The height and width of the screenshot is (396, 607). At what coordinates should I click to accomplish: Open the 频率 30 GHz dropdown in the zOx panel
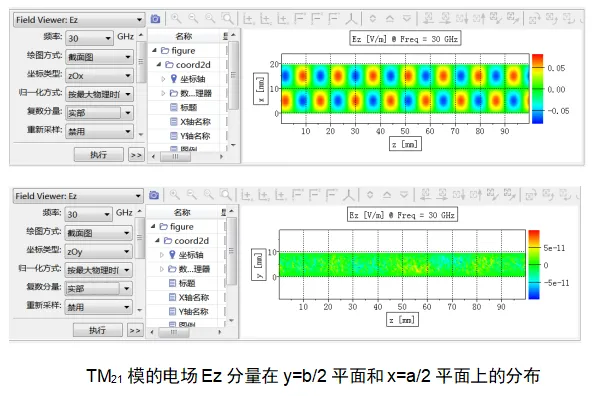pyautogui.click(x=89, y=38)
